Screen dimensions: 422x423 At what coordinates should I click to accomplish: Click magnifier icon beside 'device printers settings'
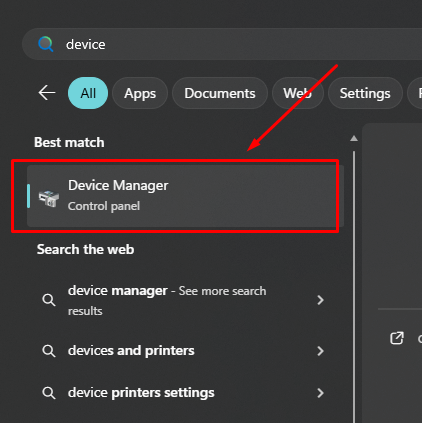(x=49, y=393)
